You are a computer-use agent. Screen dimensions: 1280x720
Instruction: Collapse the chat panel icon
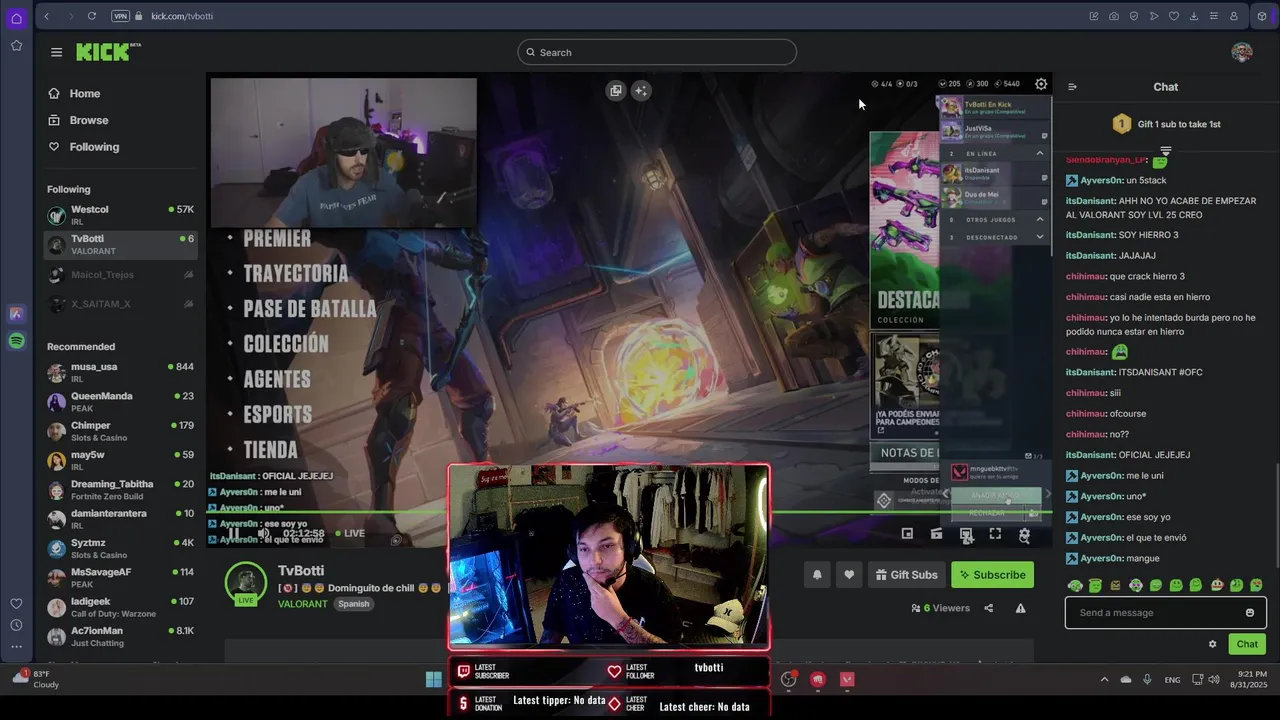click(x=1072, y=87)
